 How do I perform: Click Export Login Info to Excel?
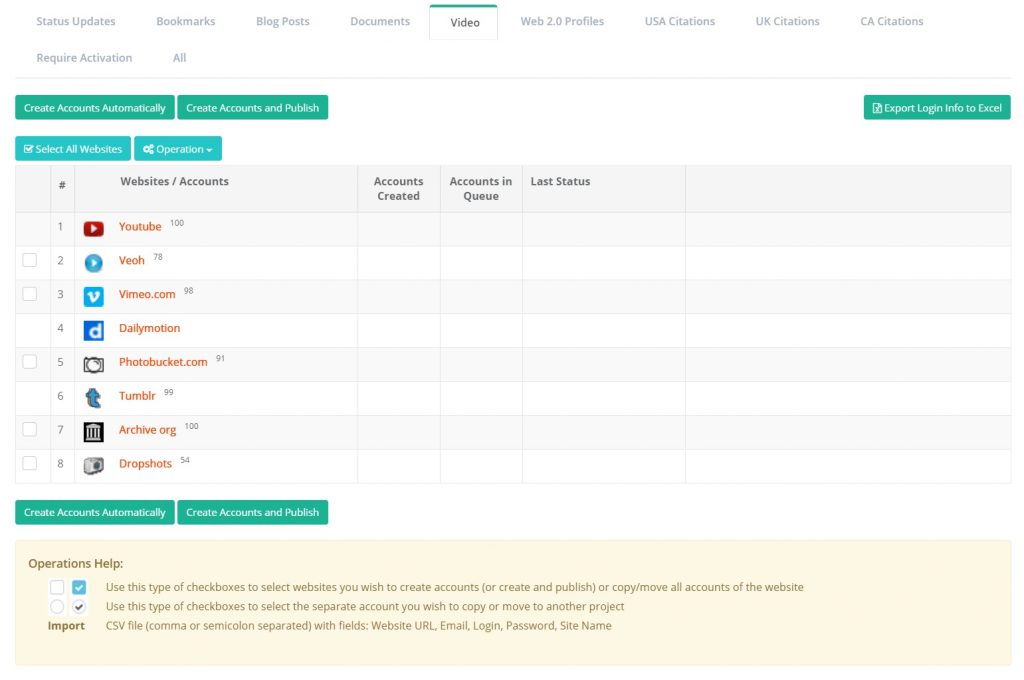937,108
